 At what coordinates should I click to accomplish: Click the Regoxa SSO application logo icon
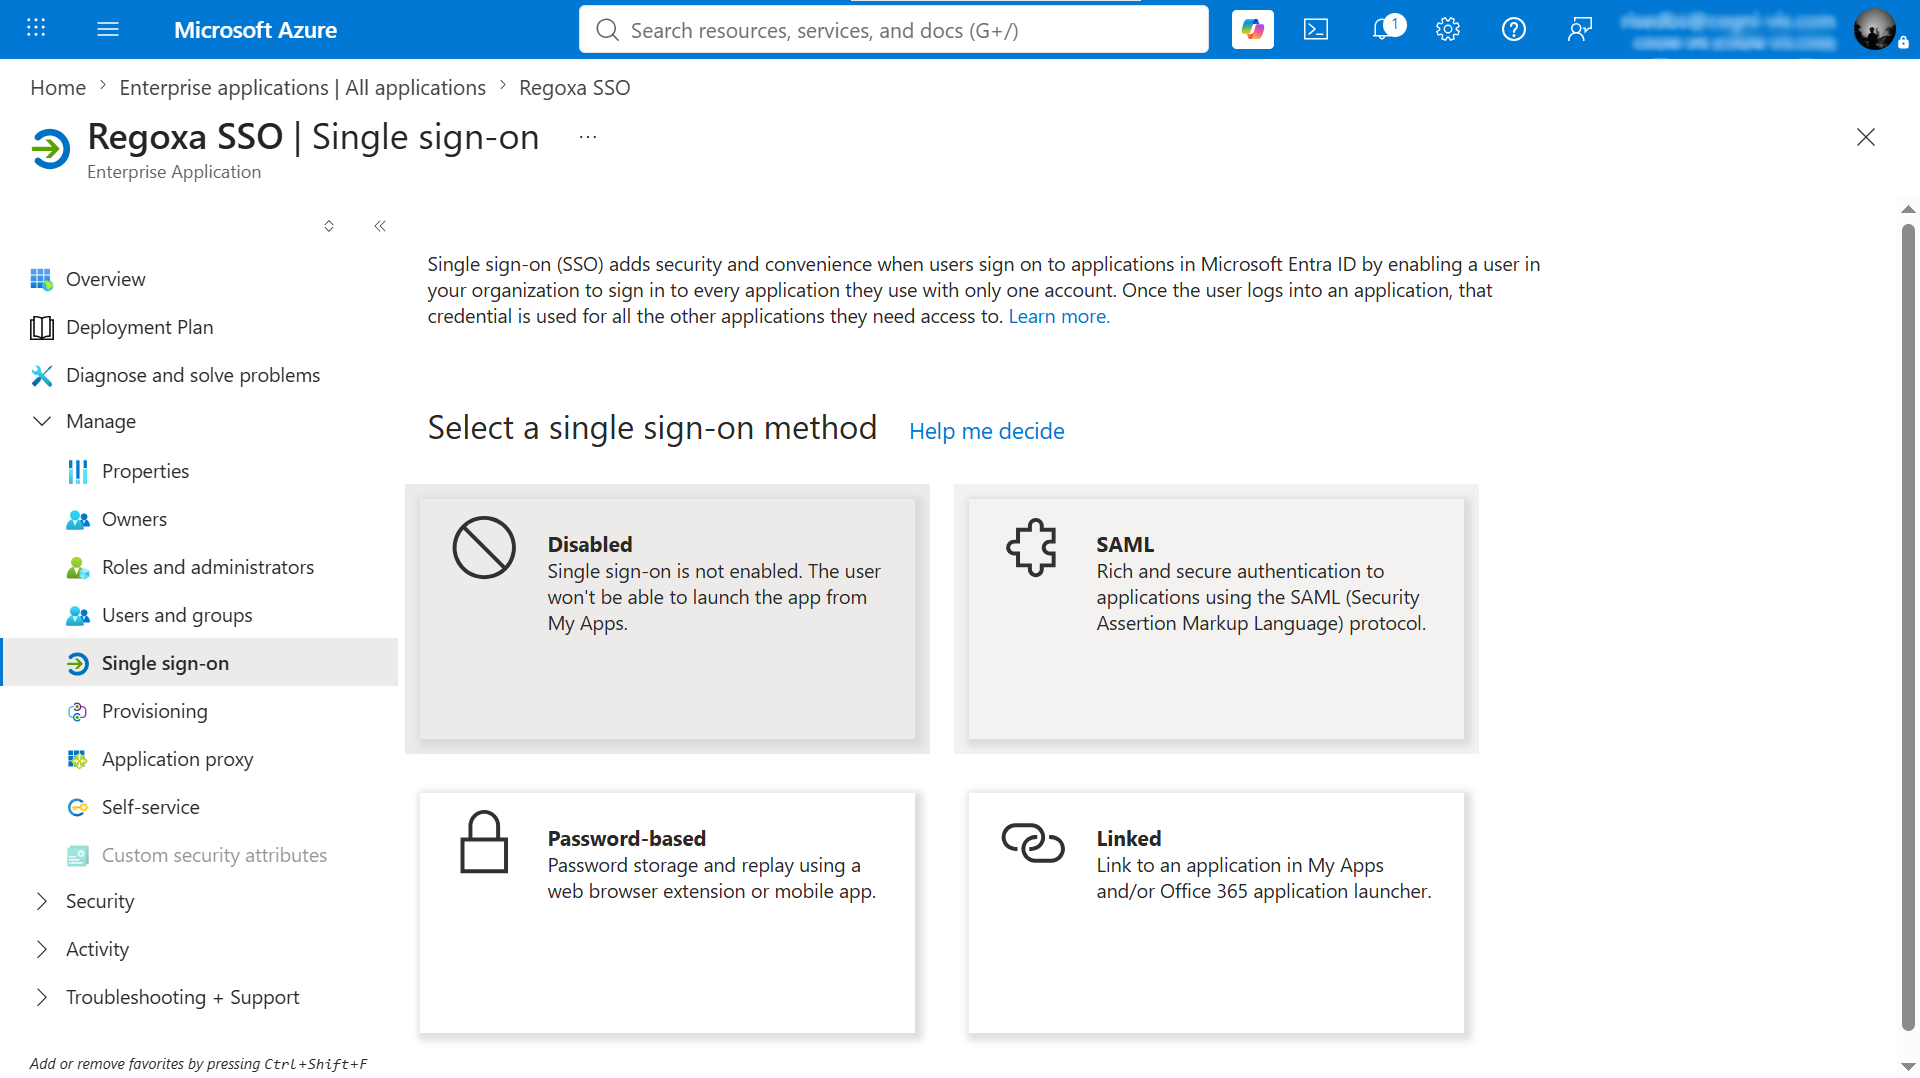coord(50,149)
